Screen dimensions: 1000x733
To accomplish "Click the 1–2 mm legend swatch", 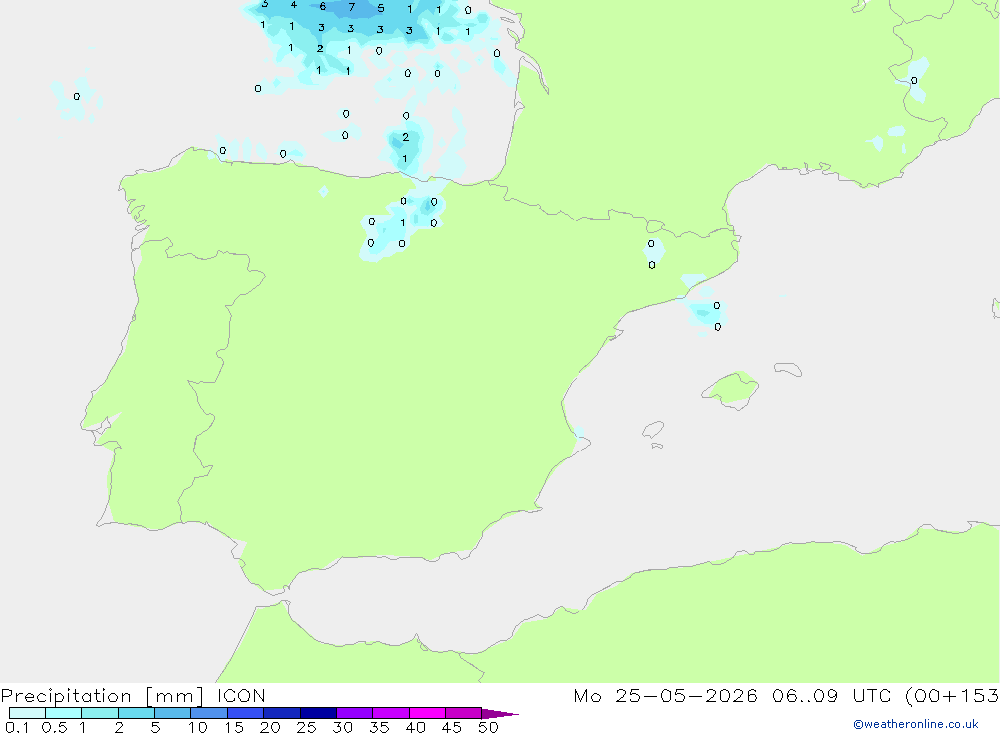I will (99, 713).
